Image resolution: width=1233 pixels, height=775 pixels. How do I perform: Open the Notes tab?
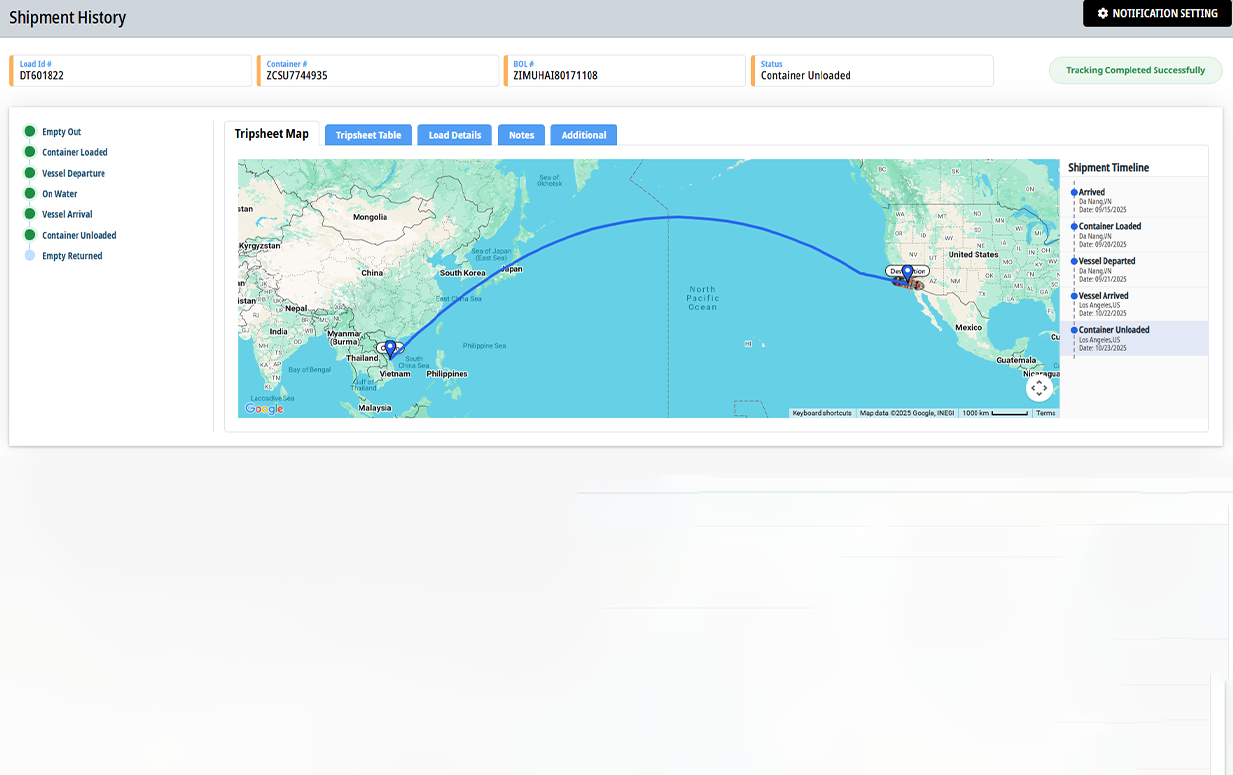521,135
